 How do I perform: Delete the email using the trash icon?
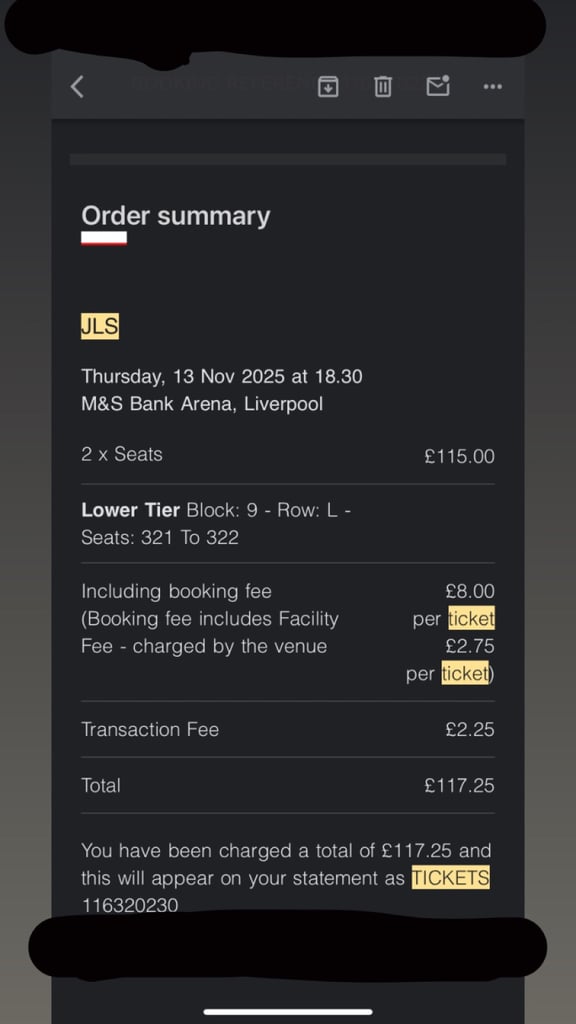[x=383, y=86]
